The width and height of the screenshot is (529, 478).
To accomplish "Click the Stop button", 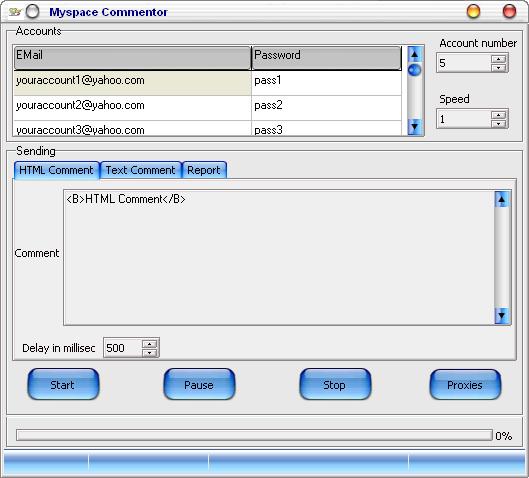I will click(335, 385).
